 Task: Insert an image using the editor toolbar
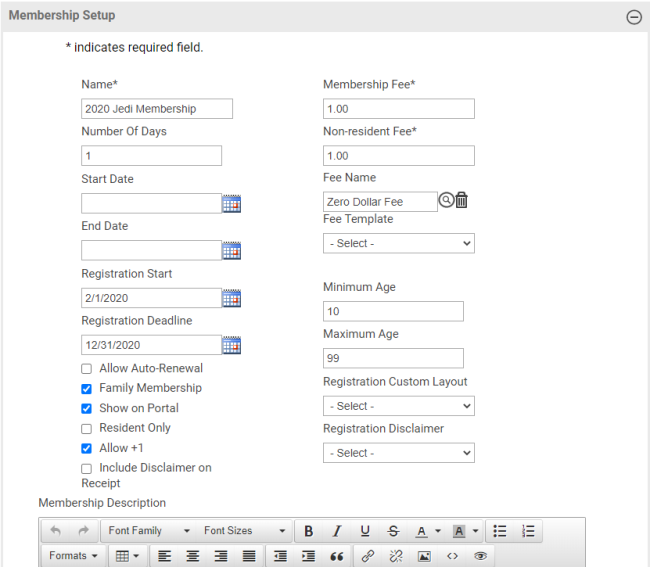point(424,556)
